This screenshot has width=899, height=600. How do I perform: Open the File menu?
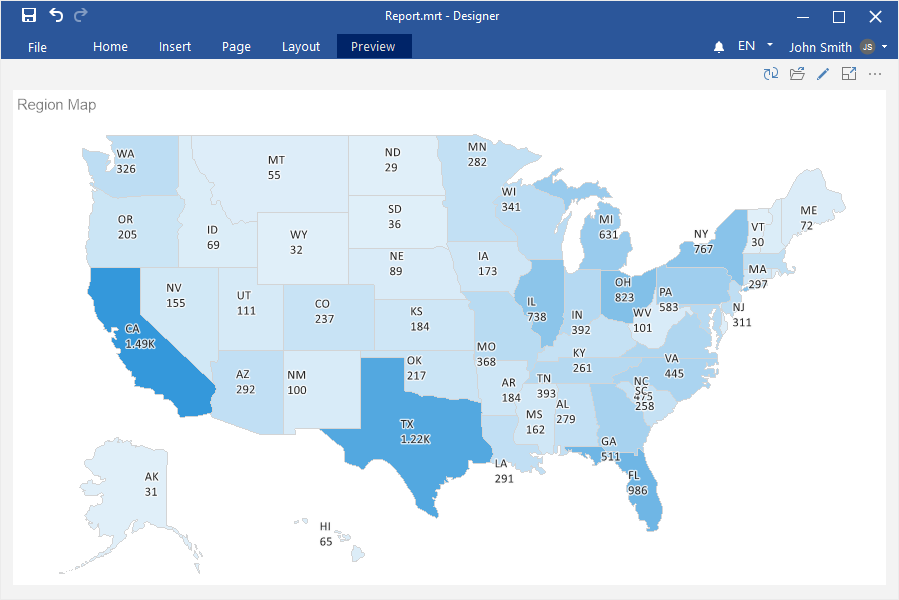tap(37, 47)
